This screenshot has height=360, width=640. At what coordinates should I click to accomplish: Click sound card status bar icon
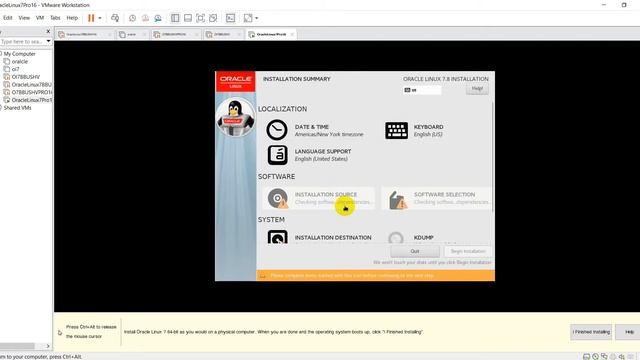622,356
